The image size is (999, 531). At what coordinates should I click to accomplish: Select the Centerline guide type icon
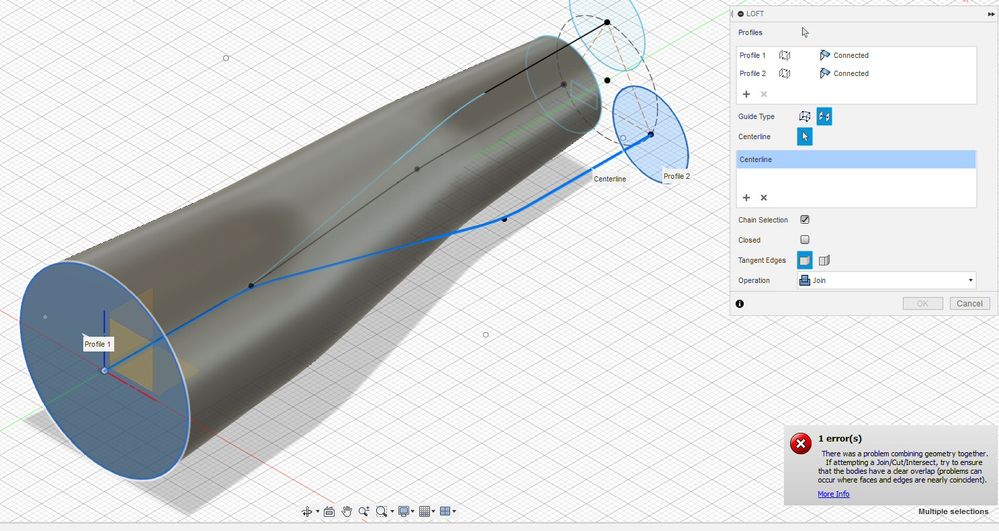(824, 117)
